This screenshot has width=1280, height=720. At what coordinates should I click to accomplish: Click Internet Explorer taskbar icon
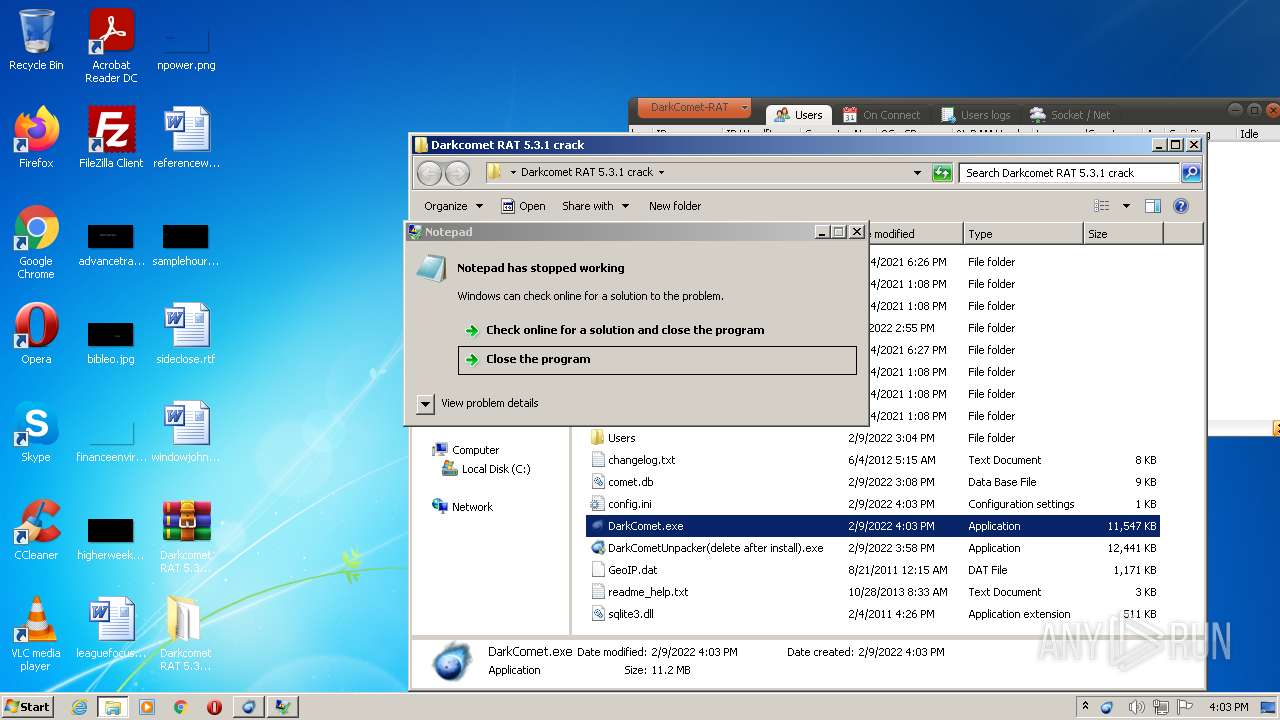[79, 707]
